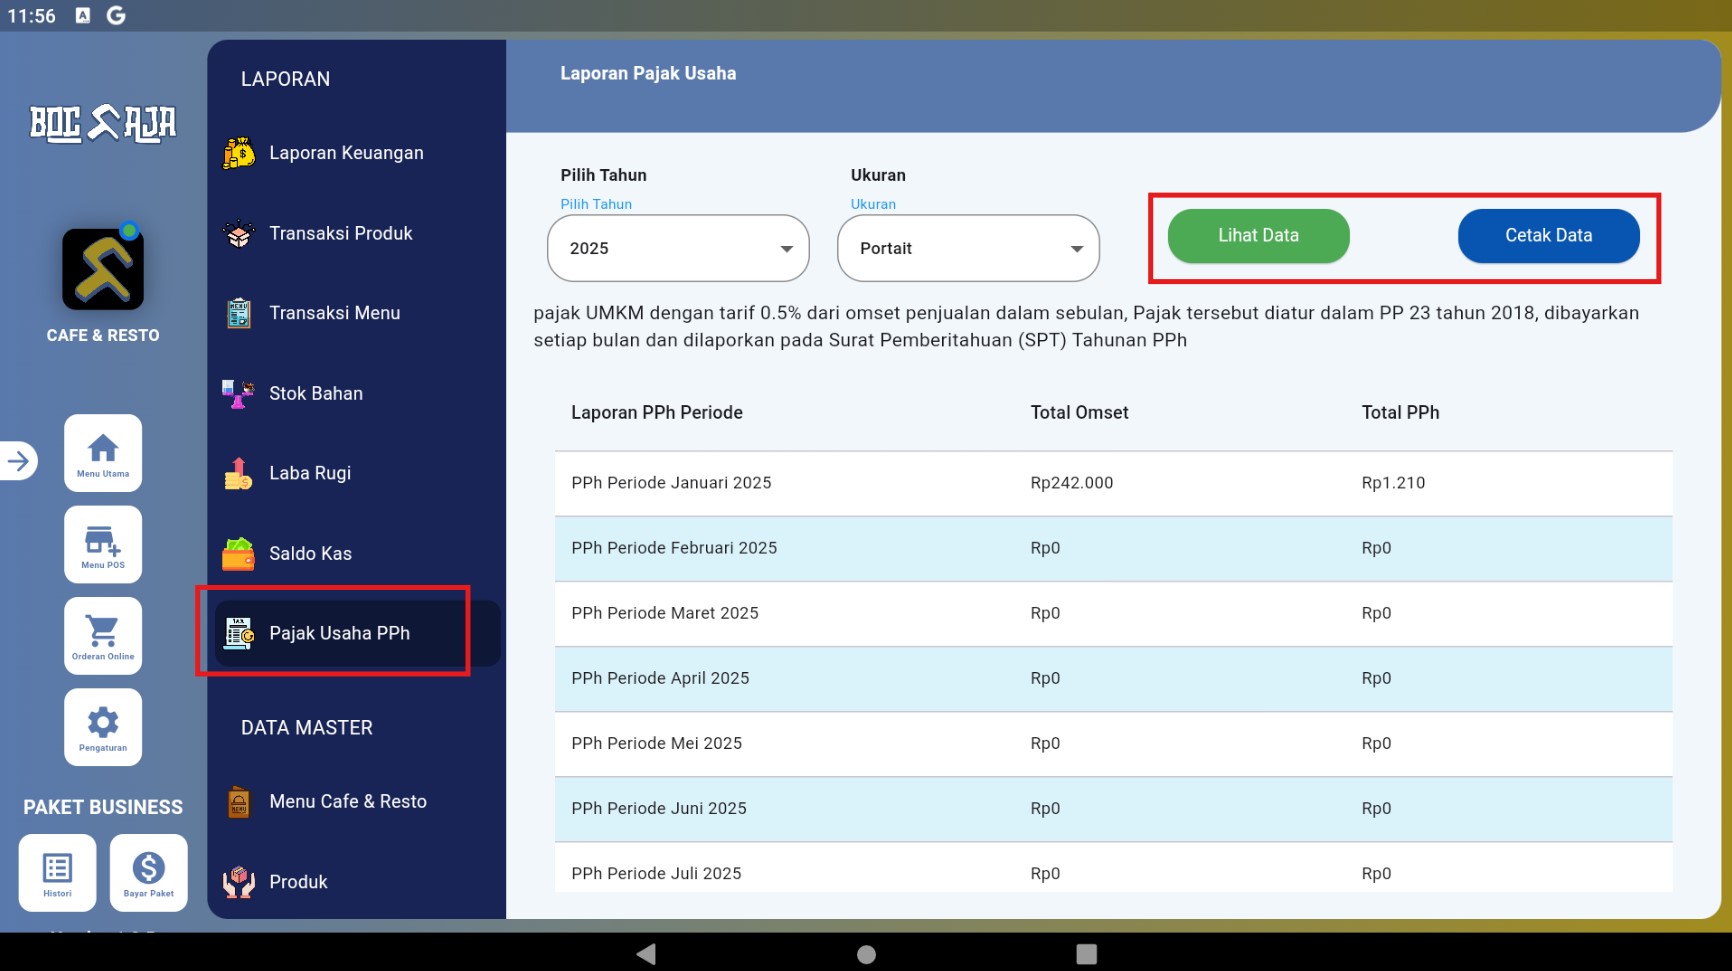Viewport: 1732px width, 971px height.
Task: Click the Pajak Usaha PPh tax icon
Action: 239,633
